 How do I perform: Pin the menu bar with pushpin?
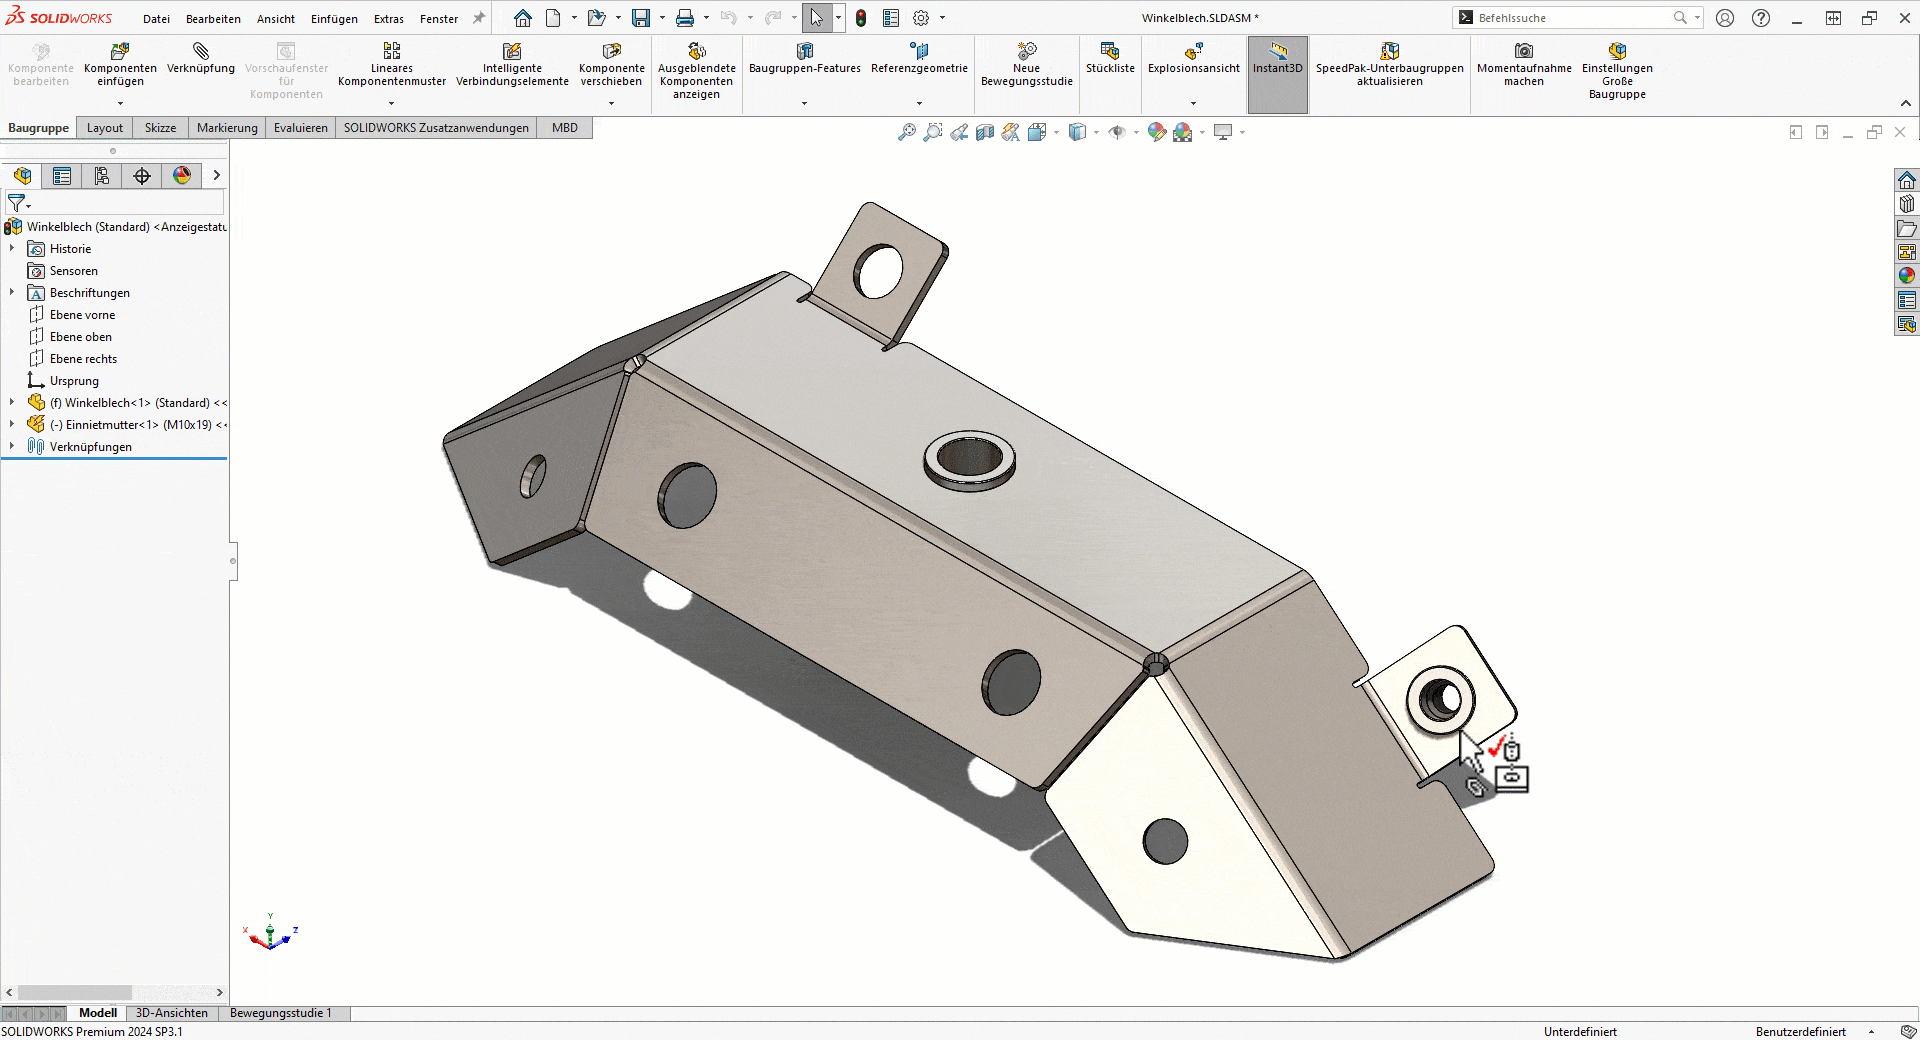point(479,18)
